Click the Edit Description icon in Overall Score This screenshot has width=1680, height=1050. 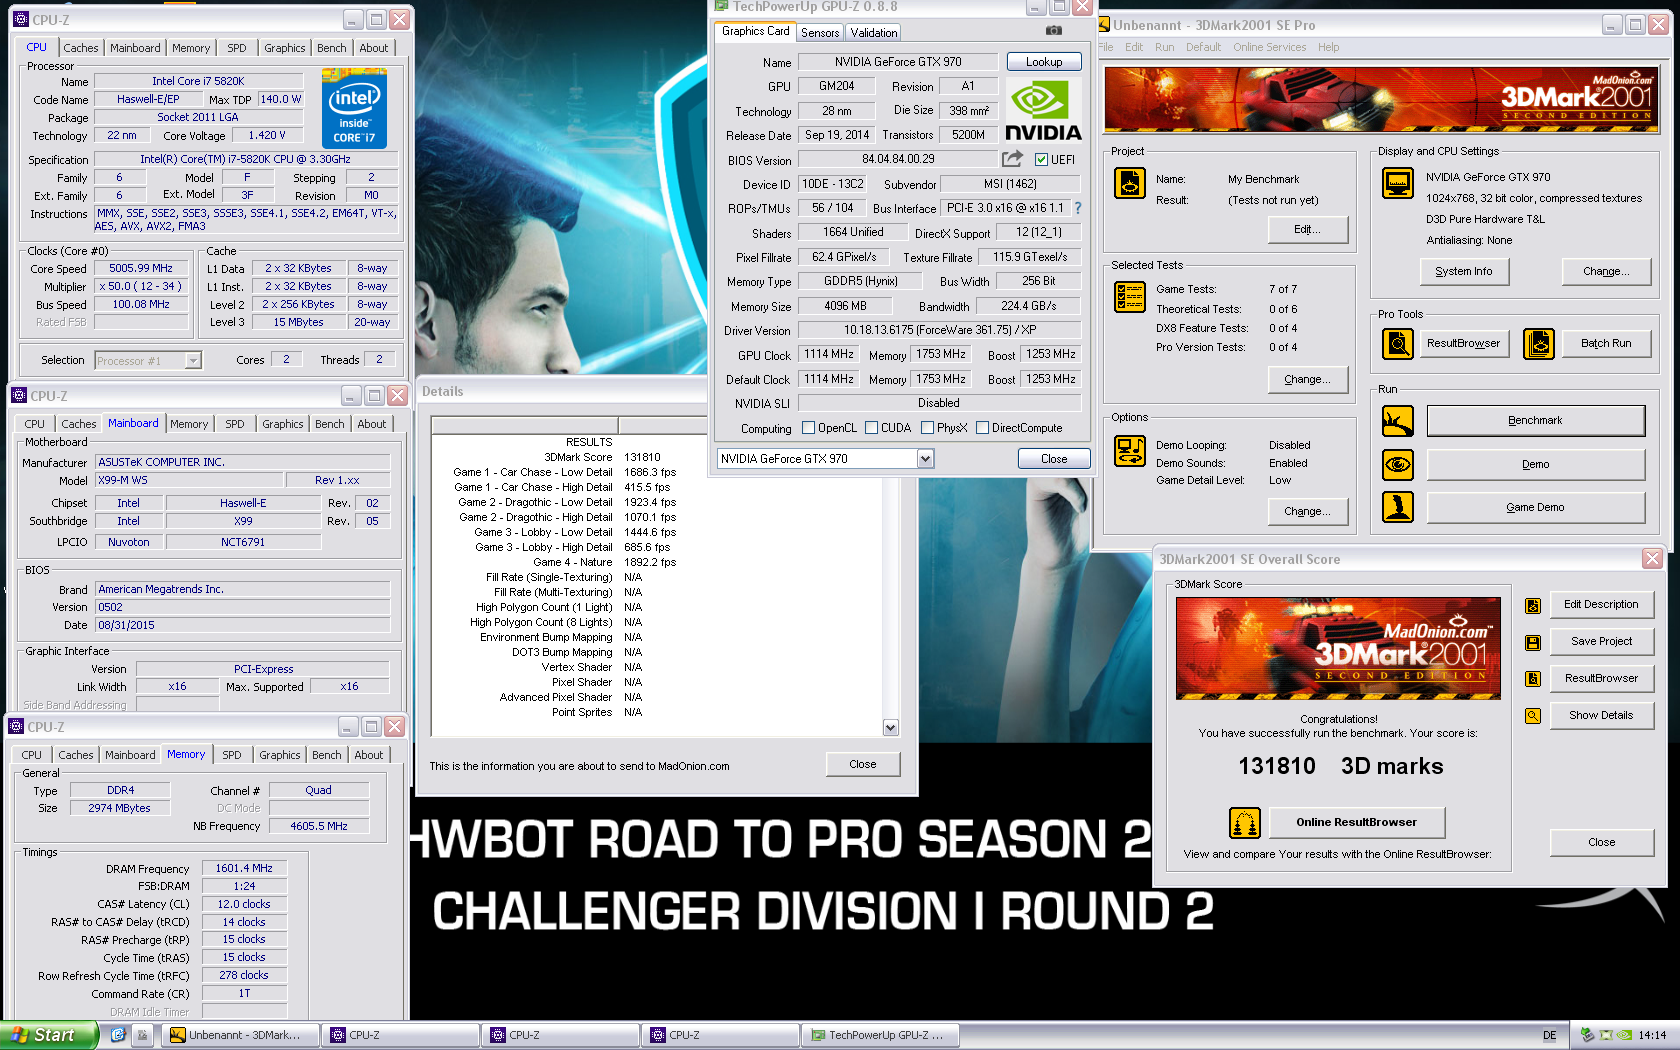[1533, 605]
